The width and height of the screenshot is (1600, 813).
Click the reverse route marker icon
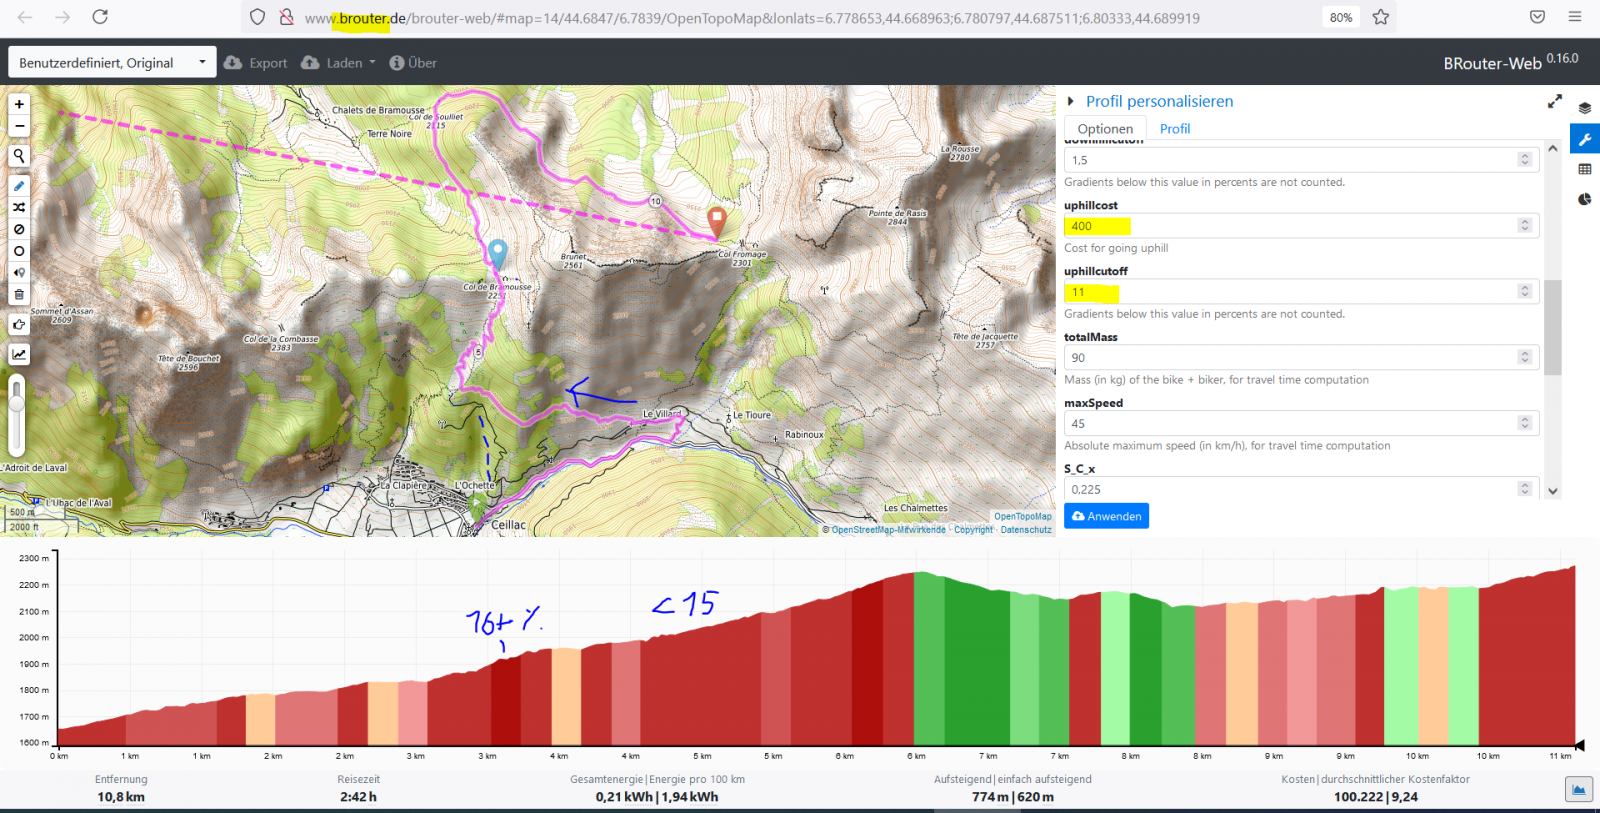tap(19, 273)
